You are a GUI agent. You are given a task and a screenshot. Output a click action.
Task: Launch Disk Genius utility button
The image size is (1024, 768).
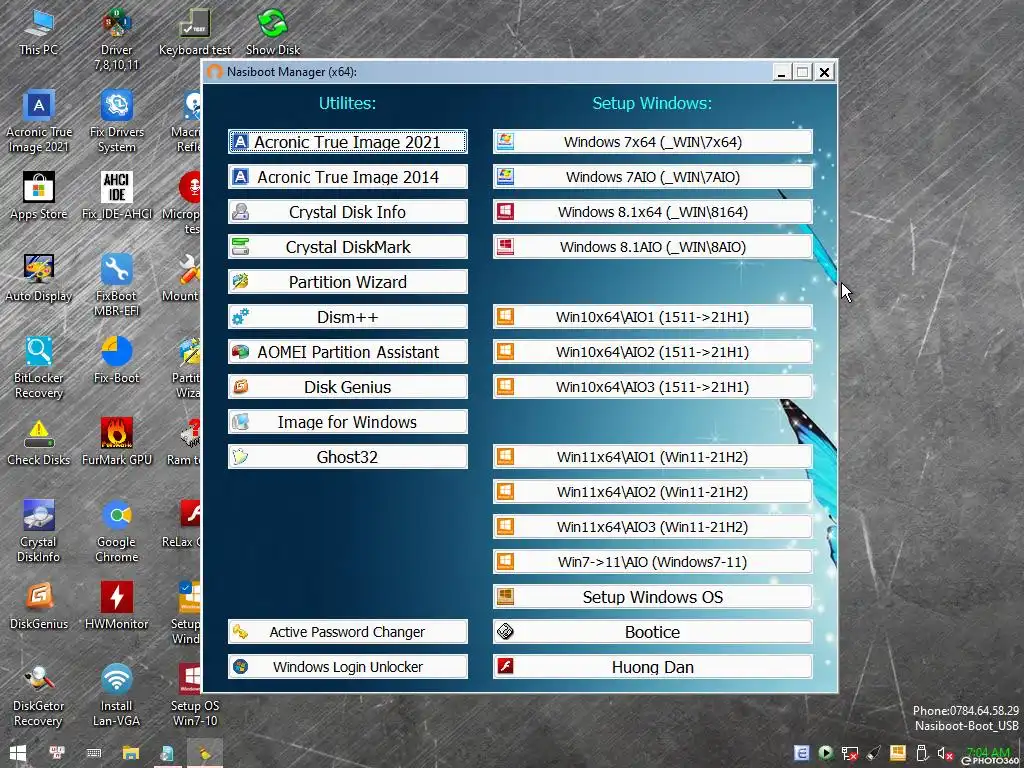click(347, 387)
